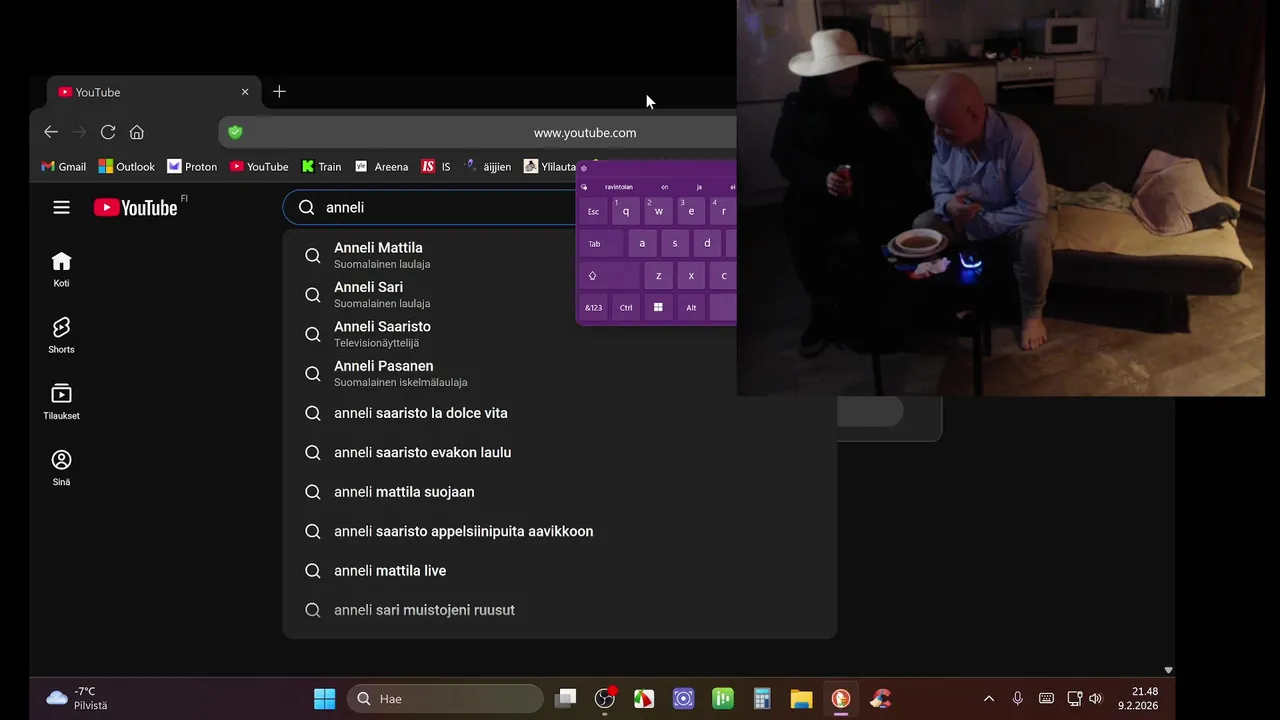The width and height of the screenshot is (1280, 720).
Task: Open Calculator from the taskbar
Action: coord(762,698)
